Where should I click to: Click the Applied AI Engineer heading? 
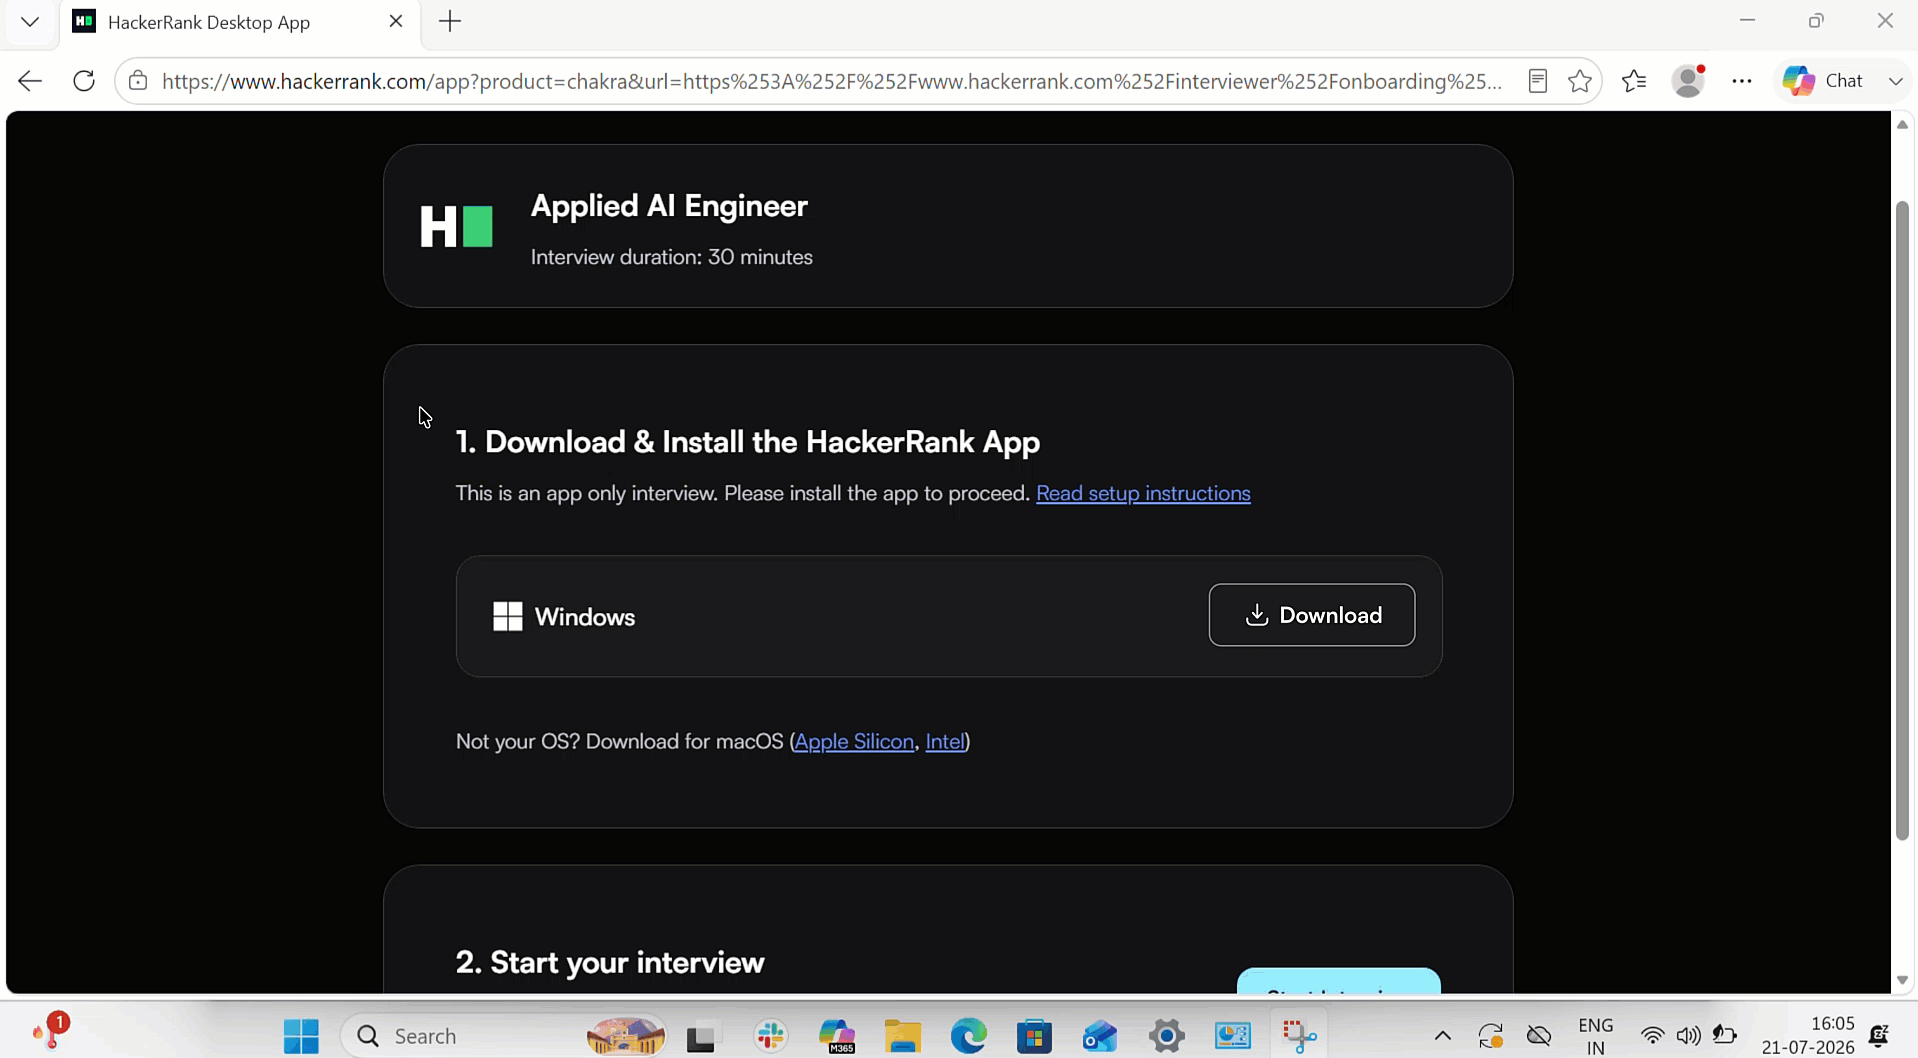point(669,206)
